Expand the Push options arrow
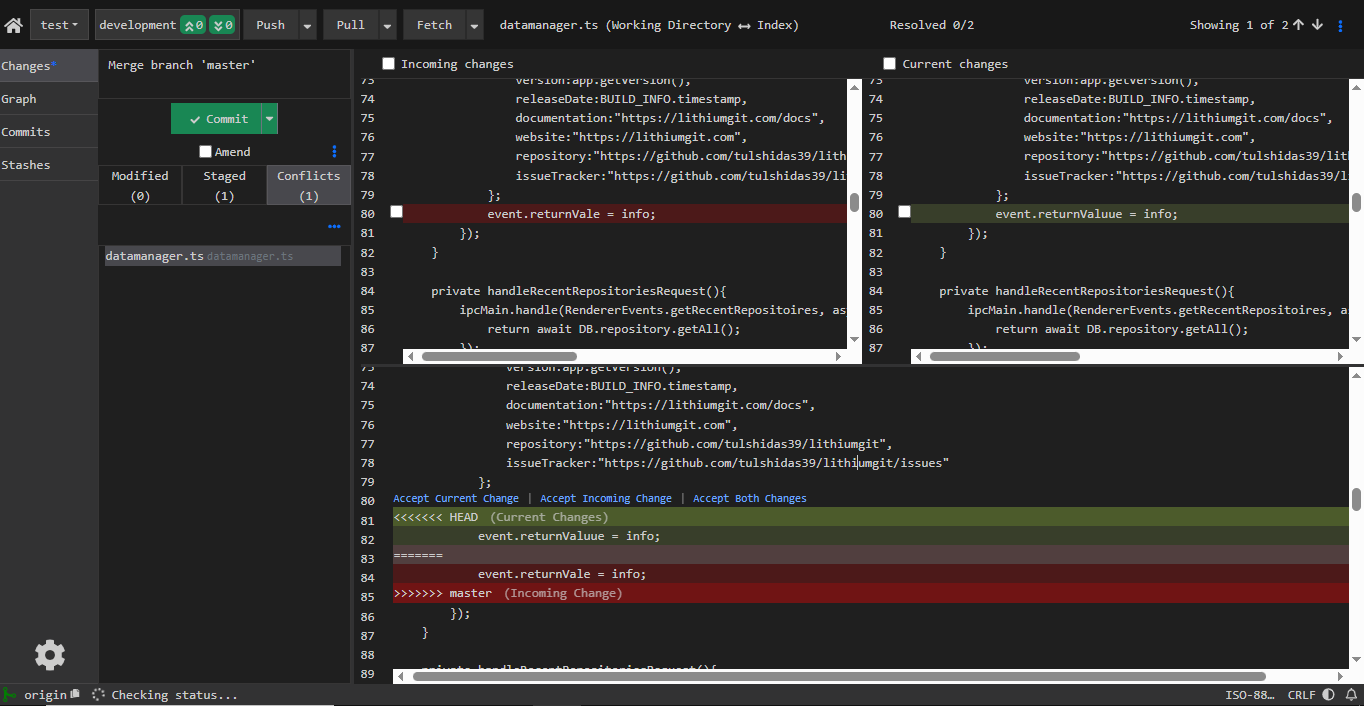The width and height of the screenshot is (1364, 706). [x=308, y=25]
